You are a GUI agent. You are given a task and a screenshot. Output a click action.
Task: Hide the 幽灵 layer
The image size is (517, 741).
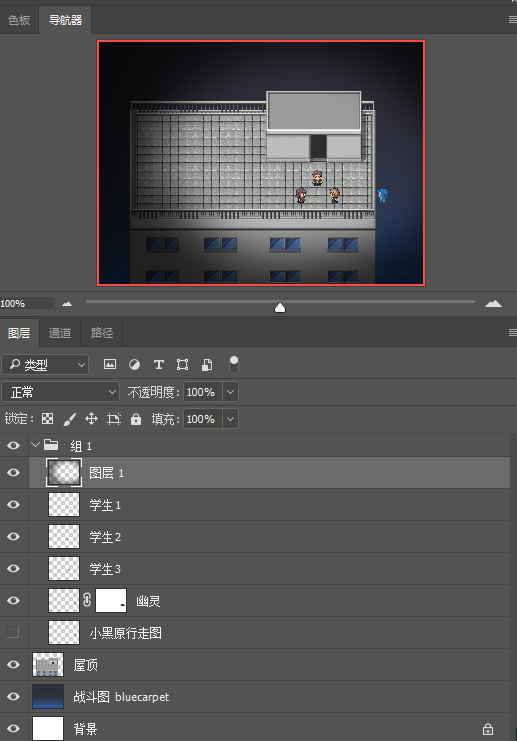point(14,600)
